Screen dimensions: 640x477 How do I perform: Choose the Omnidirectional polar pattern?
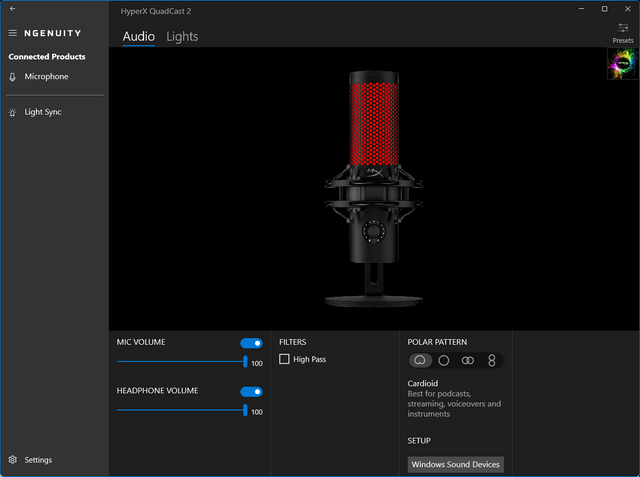pos(444,360)
